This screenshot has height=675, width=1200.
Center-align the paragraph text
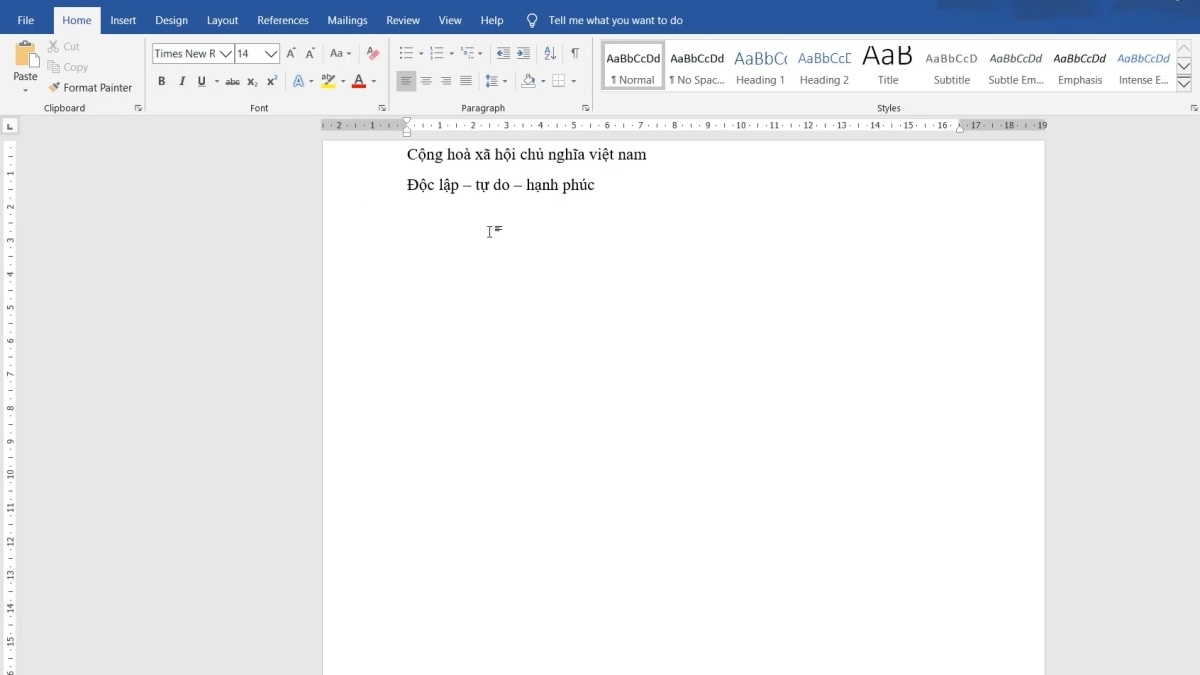click(x=426, y=82)
